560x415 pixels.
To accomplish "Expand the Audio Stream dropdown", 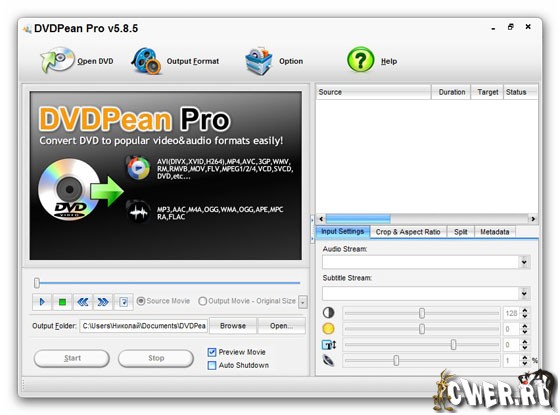I will click(x=524, y=262).
